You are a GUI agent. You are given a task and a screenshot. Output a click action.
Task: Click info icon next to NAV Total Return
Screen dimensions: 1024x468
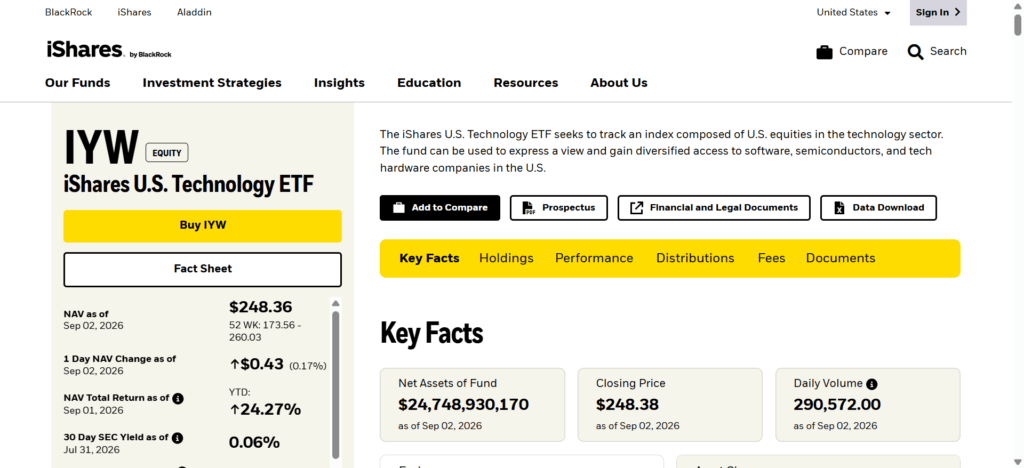pyautogui.click(x=178, y=398)
